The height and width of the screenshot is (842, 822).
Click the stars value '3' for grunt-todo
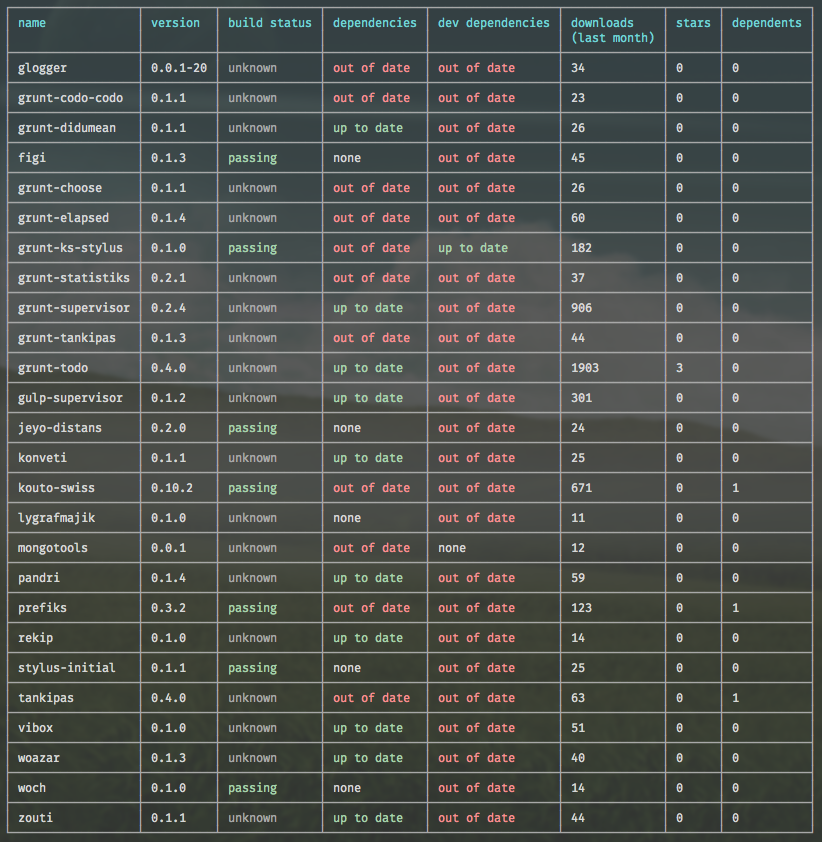(679, 368)
